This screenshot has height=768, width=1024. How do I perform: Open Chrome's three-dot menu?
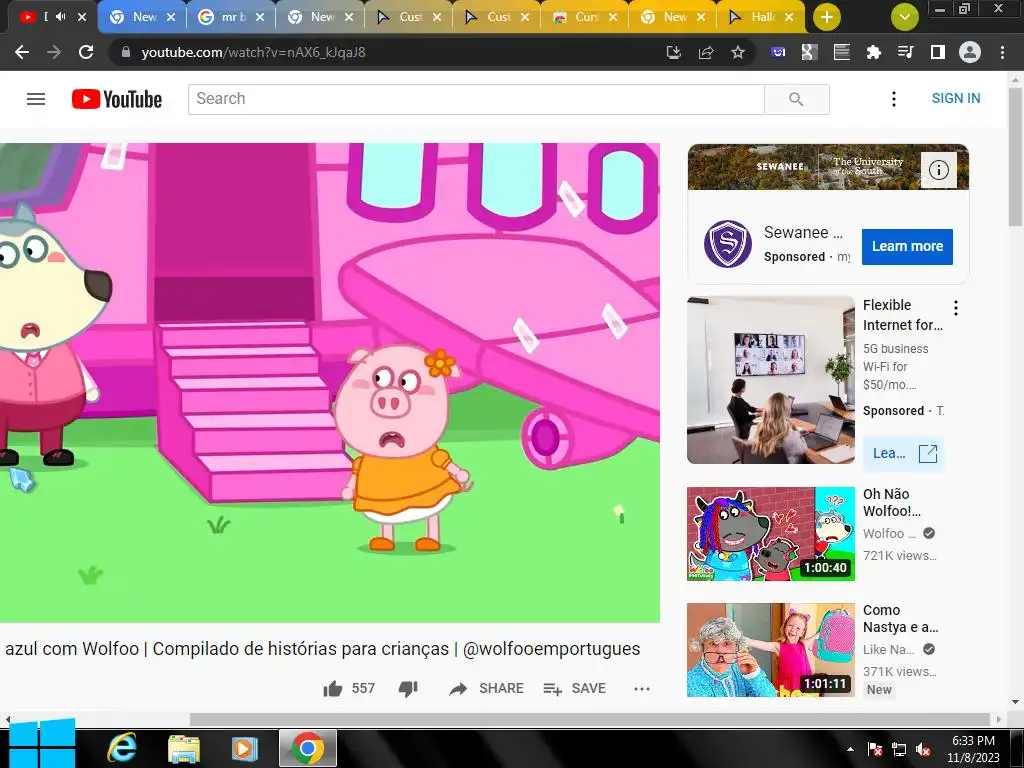coord(1002,52)
